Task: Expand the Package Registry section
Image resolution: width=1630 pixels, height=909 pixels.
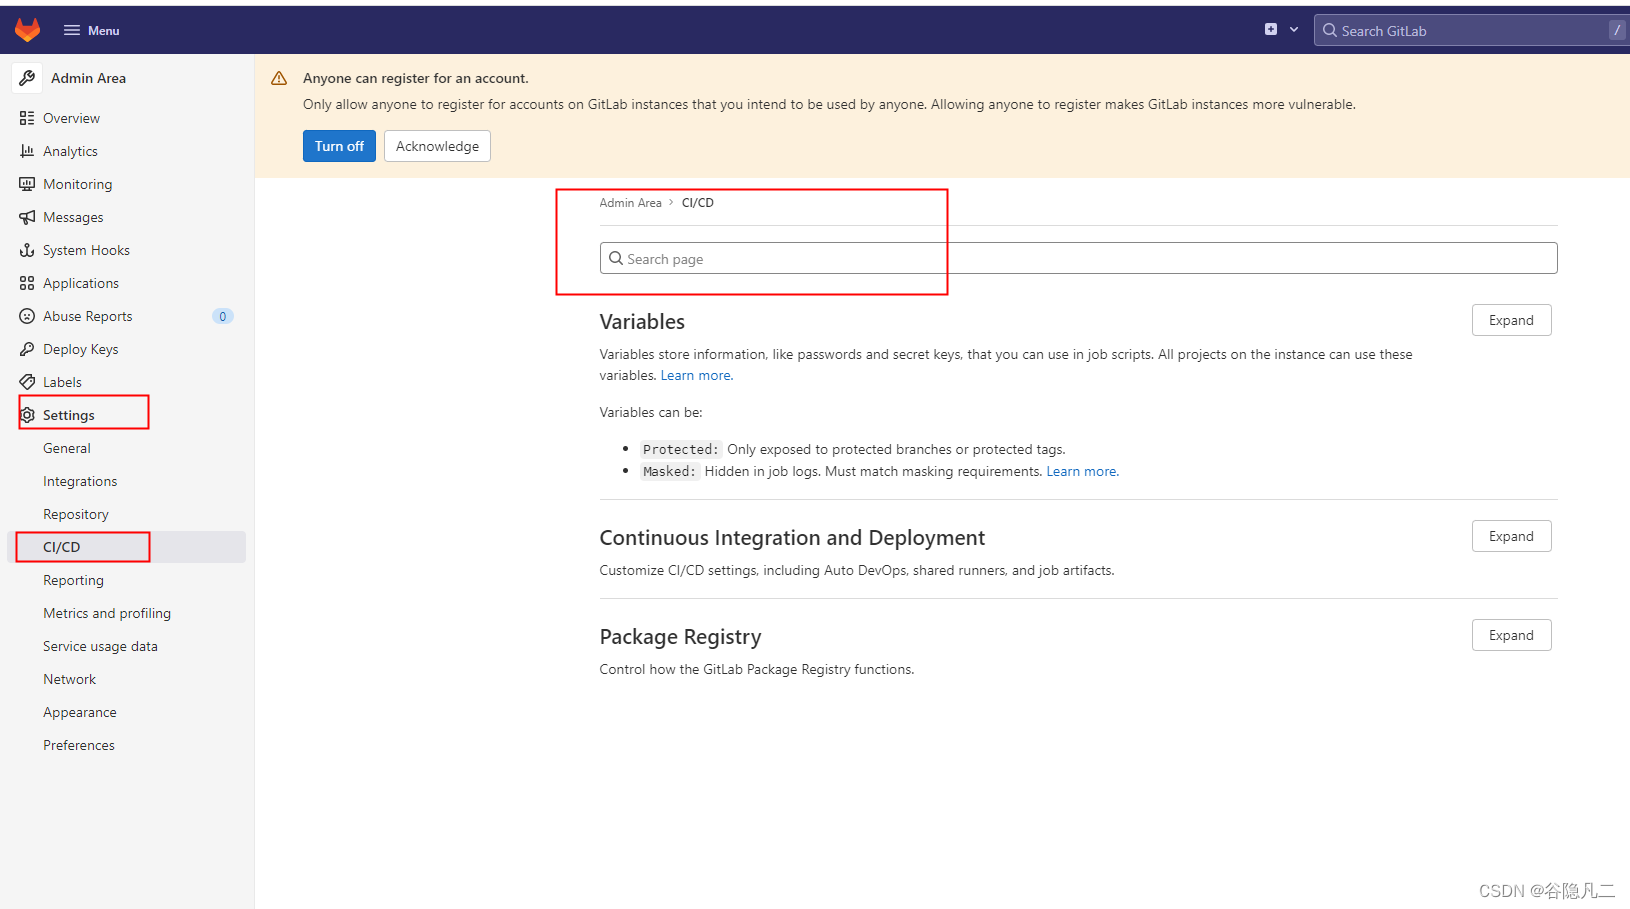Action: pyautogui.click(x=1511, y=634)
